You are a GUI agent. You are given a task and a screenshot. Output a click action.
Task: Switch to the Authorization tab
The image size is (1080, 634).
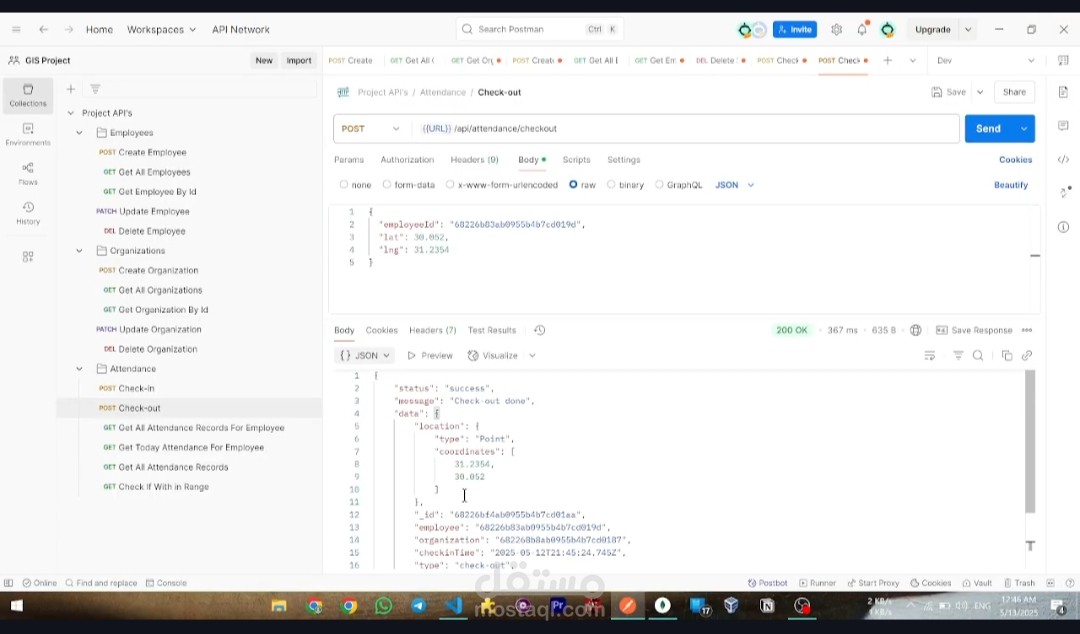pos(407,159)
